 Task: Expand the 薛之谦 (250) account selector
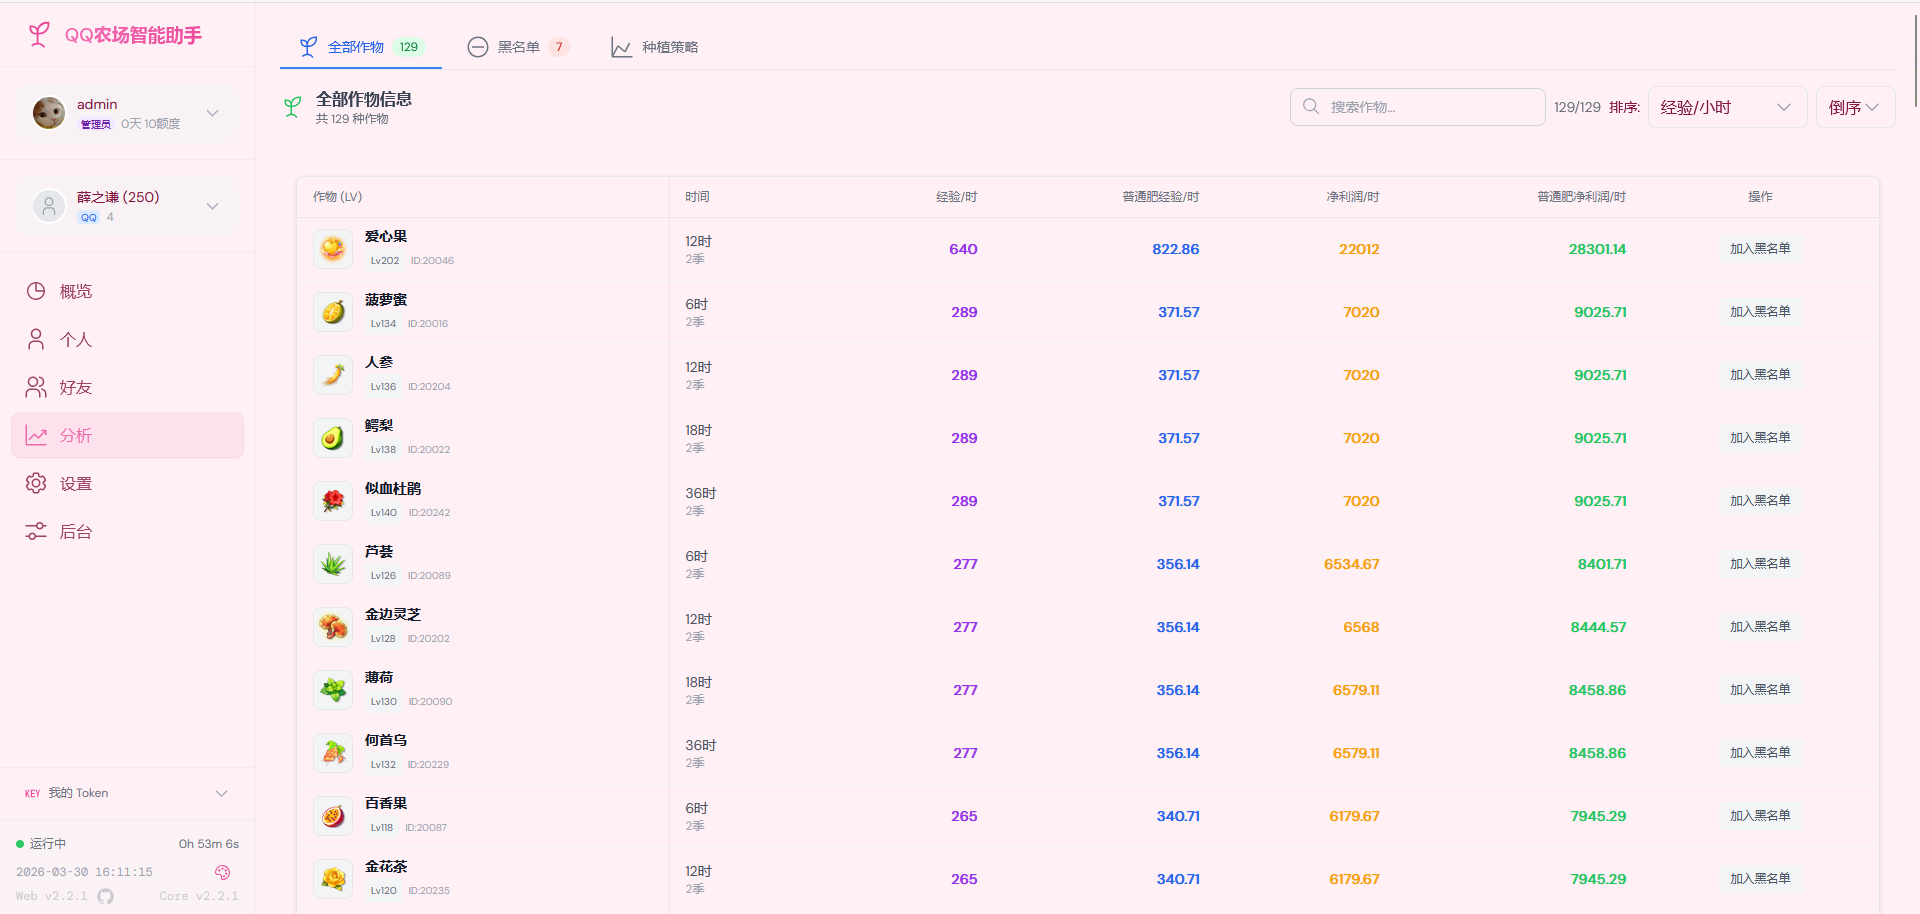click(212, 206)
